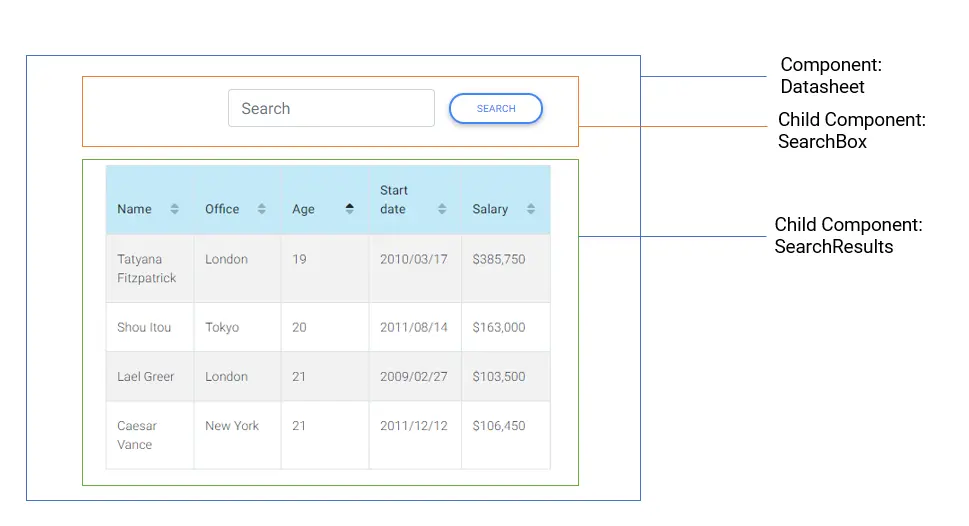Select age 21 in Lael Greer's row
The image size is (969, 526).
pos(325,376)
